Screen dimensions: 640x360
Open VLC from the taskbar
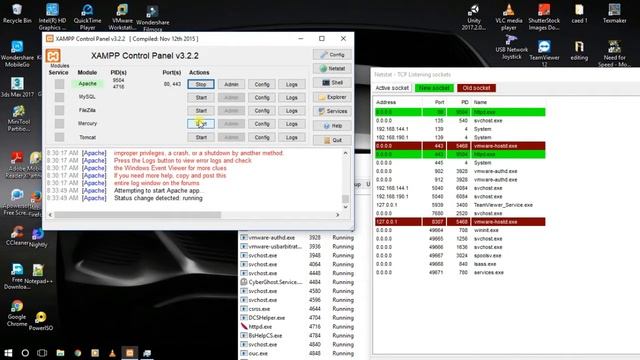[x=112, y=353]
